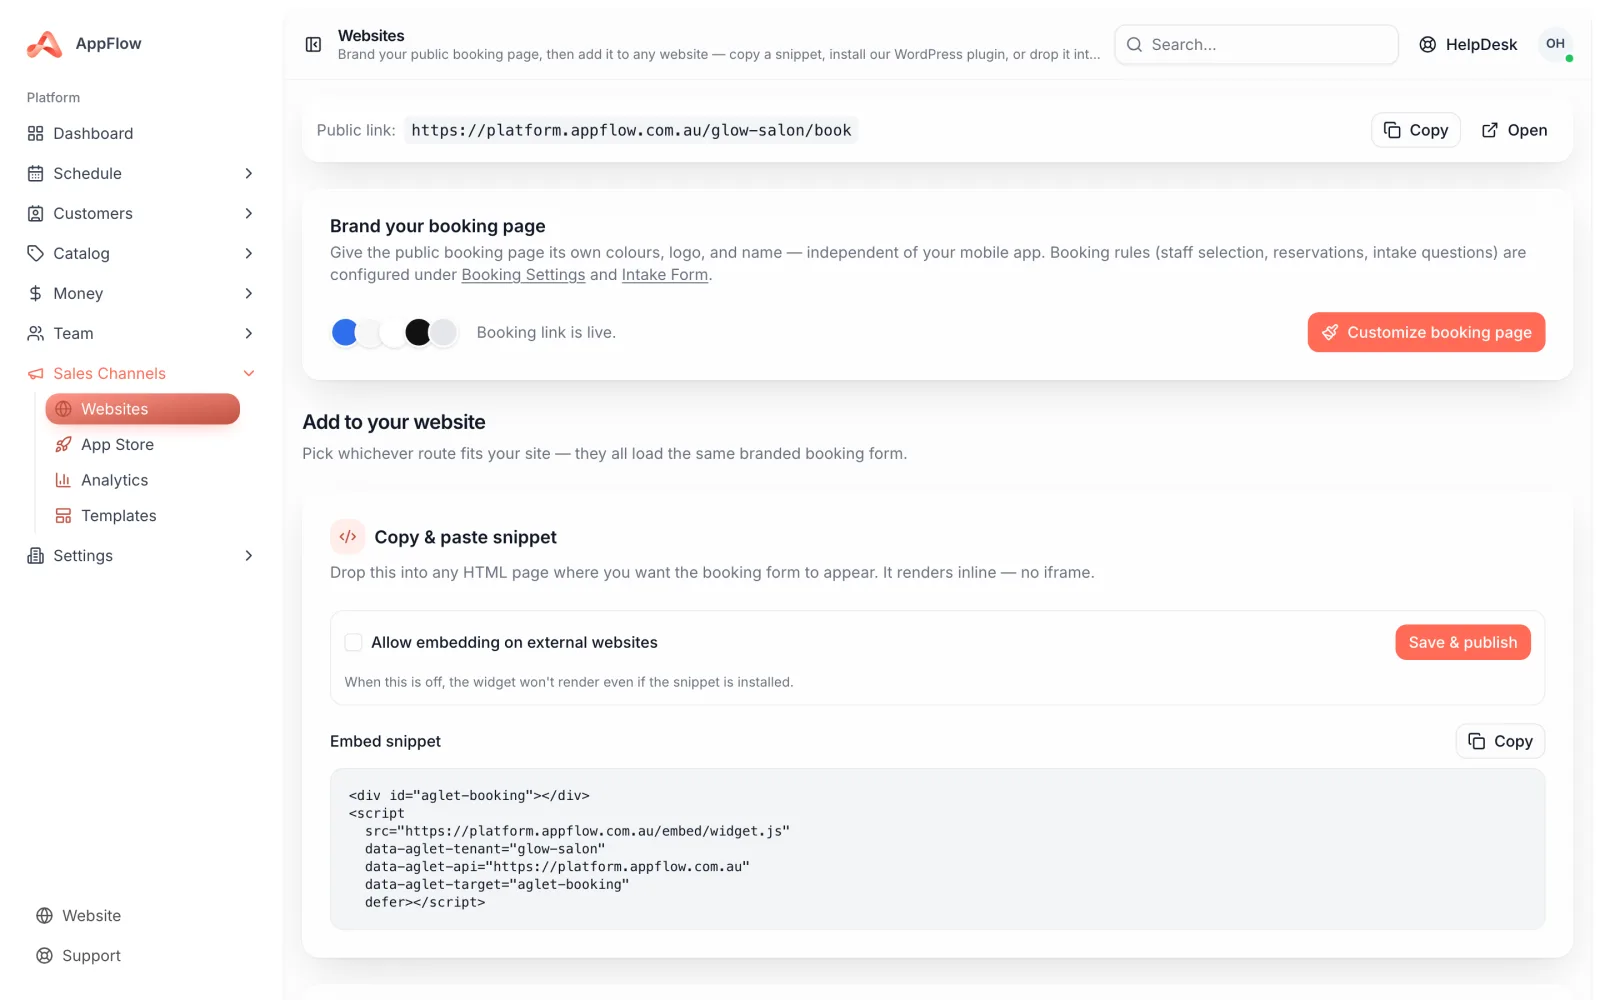The width and height of the screenshot is (1600, 1000).
Task: Expand the Money menu chevron
Action: pos(249,293)
